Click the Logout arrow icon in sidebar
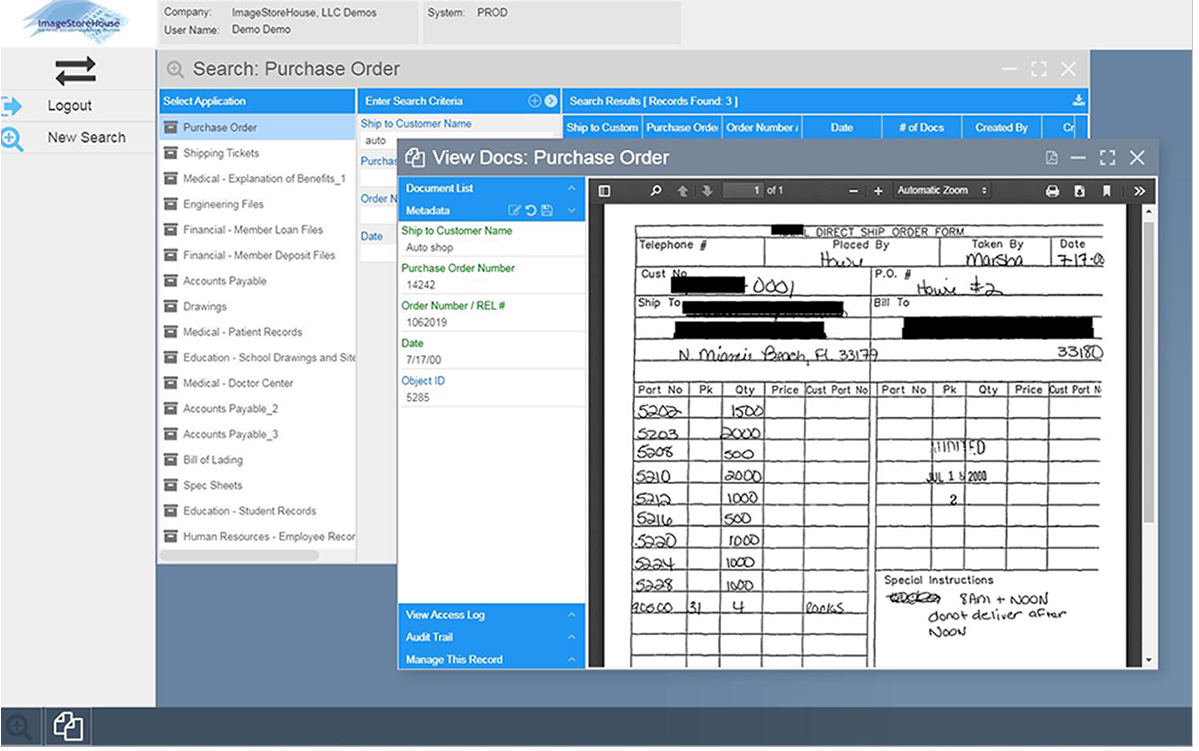 11,106
